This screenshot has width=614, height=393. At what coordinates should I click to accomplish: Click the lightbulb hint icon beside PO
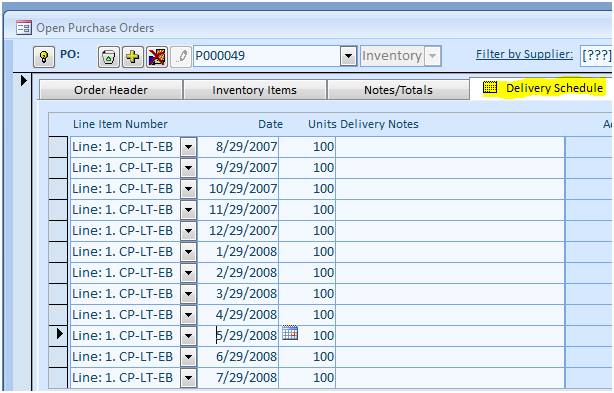pyautogui.click(x=43, y=57)
